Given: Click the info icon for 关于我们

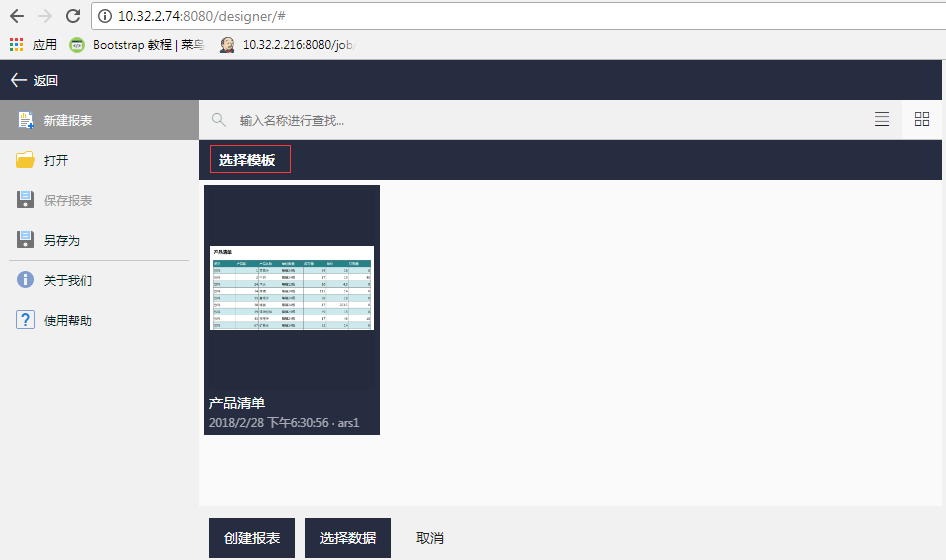Looking at the screenshot, I should 26,280.
